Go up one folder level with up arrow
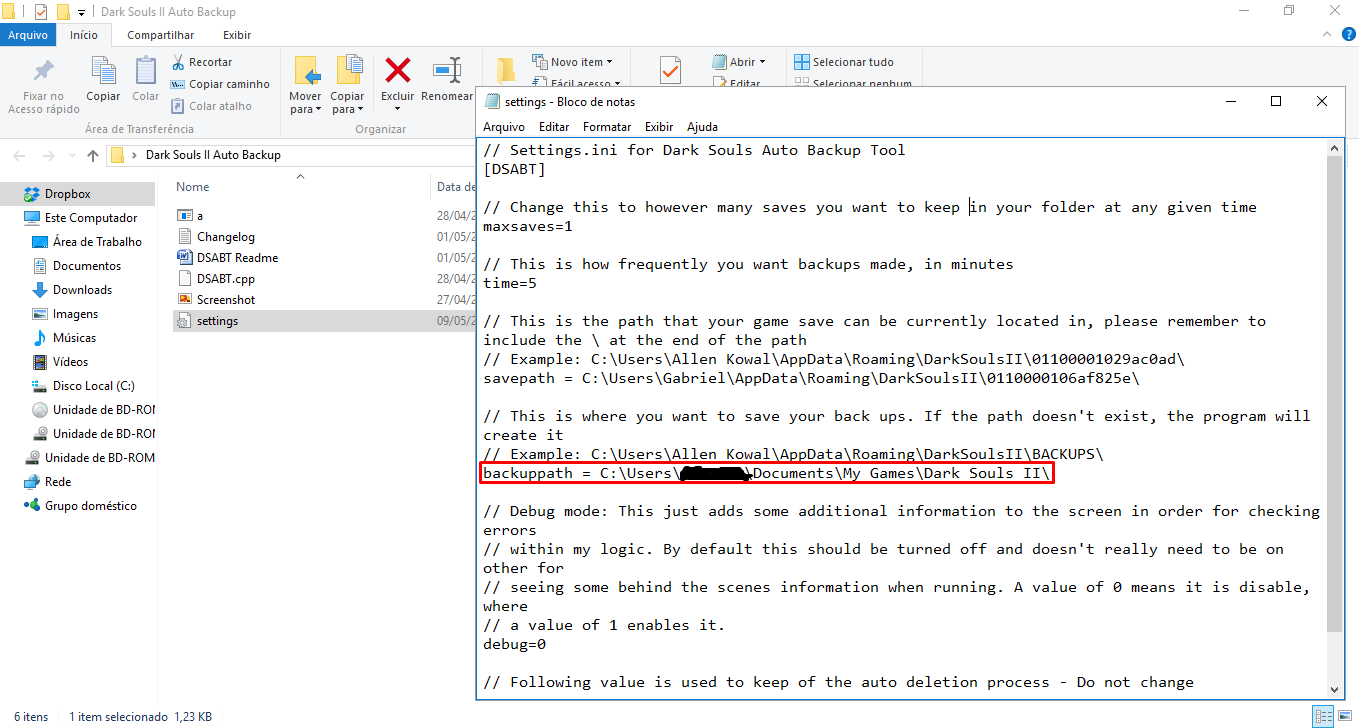This screenshot has width=1359, height=728. [x=93, y=155]
